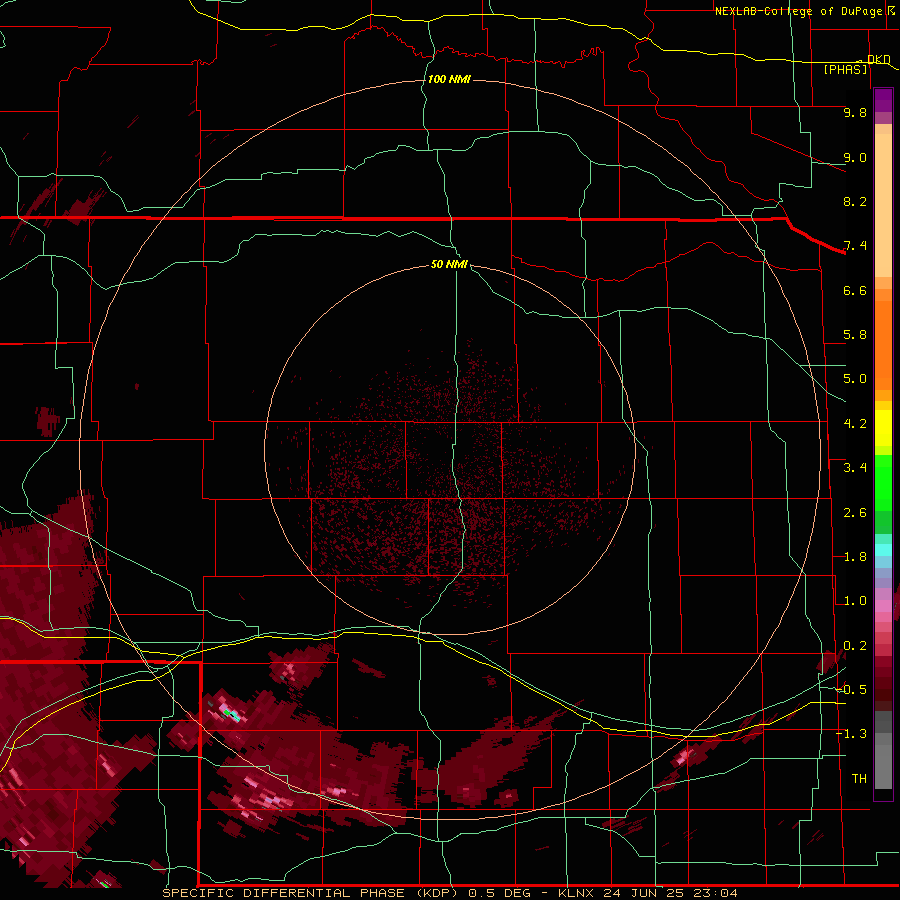Click the 9.0 value on the color scale
900x900 pixels.
click(x=855, y=157)
